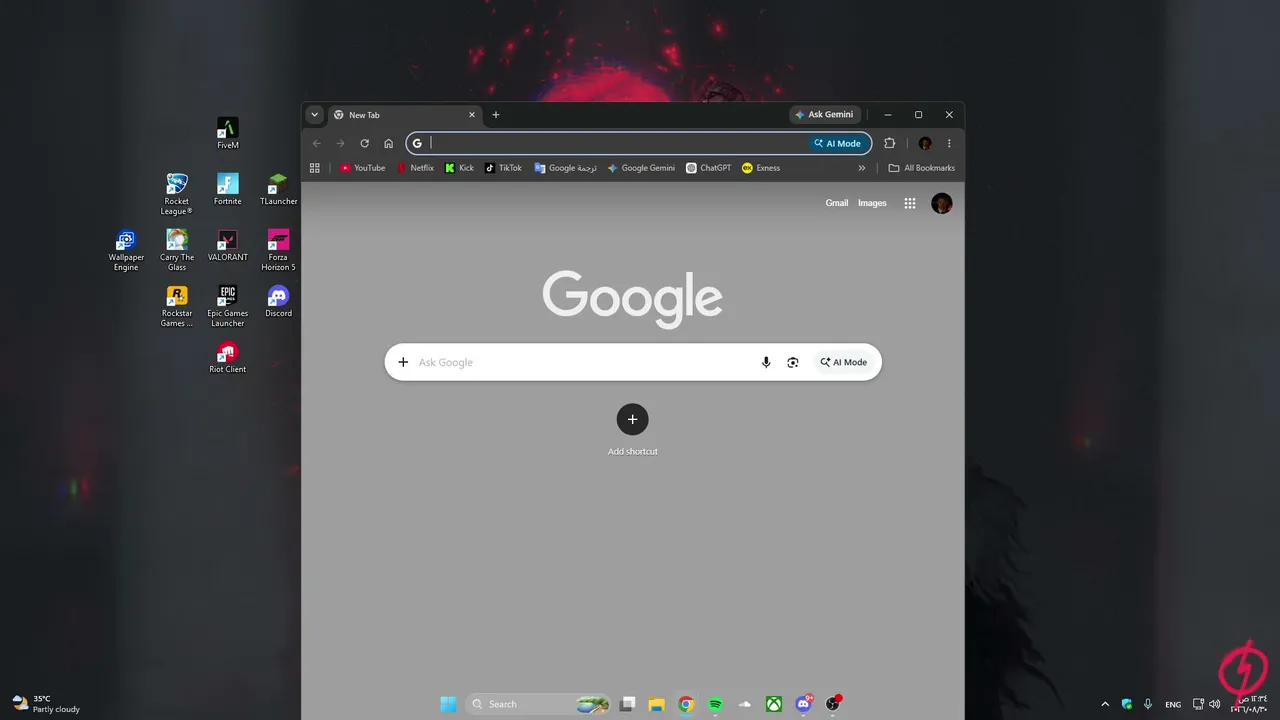Open the Gmail link

point(837,203)
